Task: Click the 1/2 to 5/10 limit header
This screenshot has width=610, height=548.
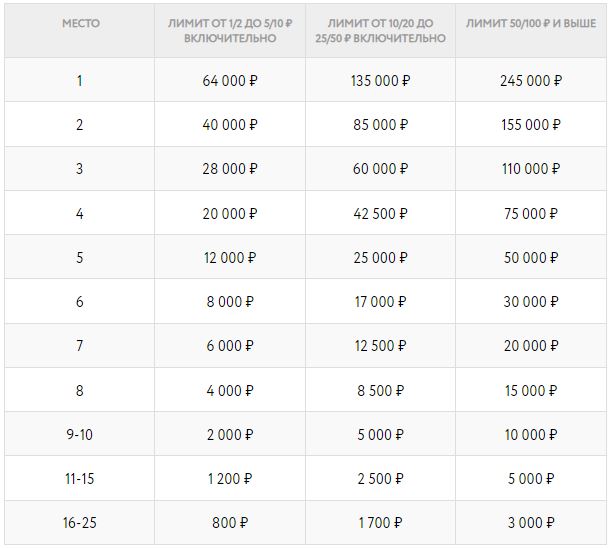Action: coord(230,30)
